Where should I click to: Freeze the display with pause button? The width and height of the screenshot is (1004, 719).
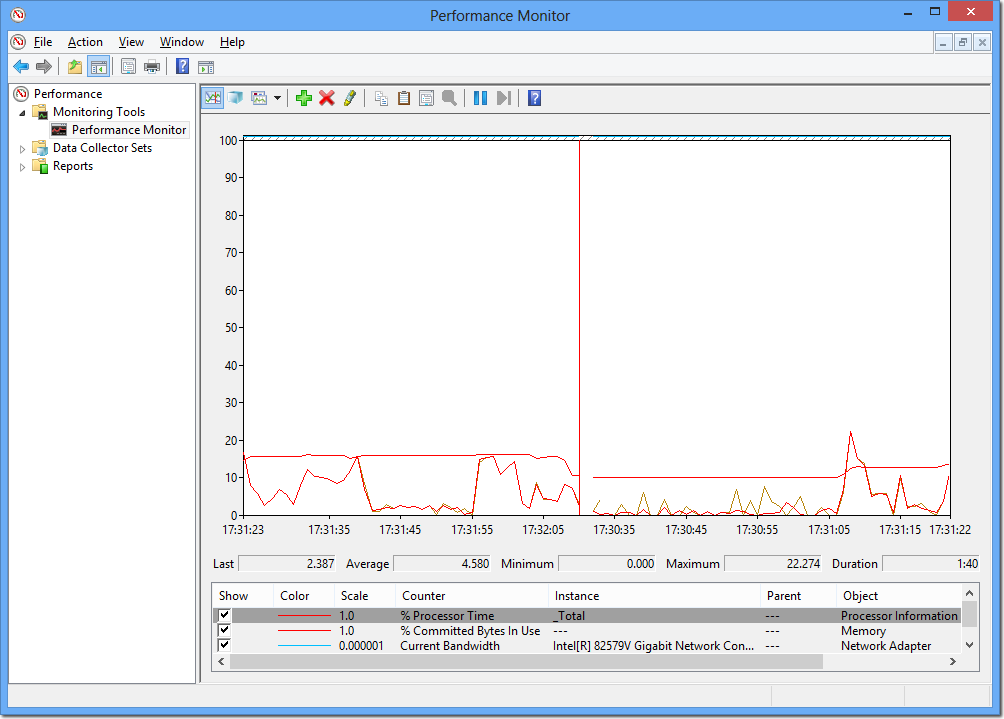[x=480, y=98]
